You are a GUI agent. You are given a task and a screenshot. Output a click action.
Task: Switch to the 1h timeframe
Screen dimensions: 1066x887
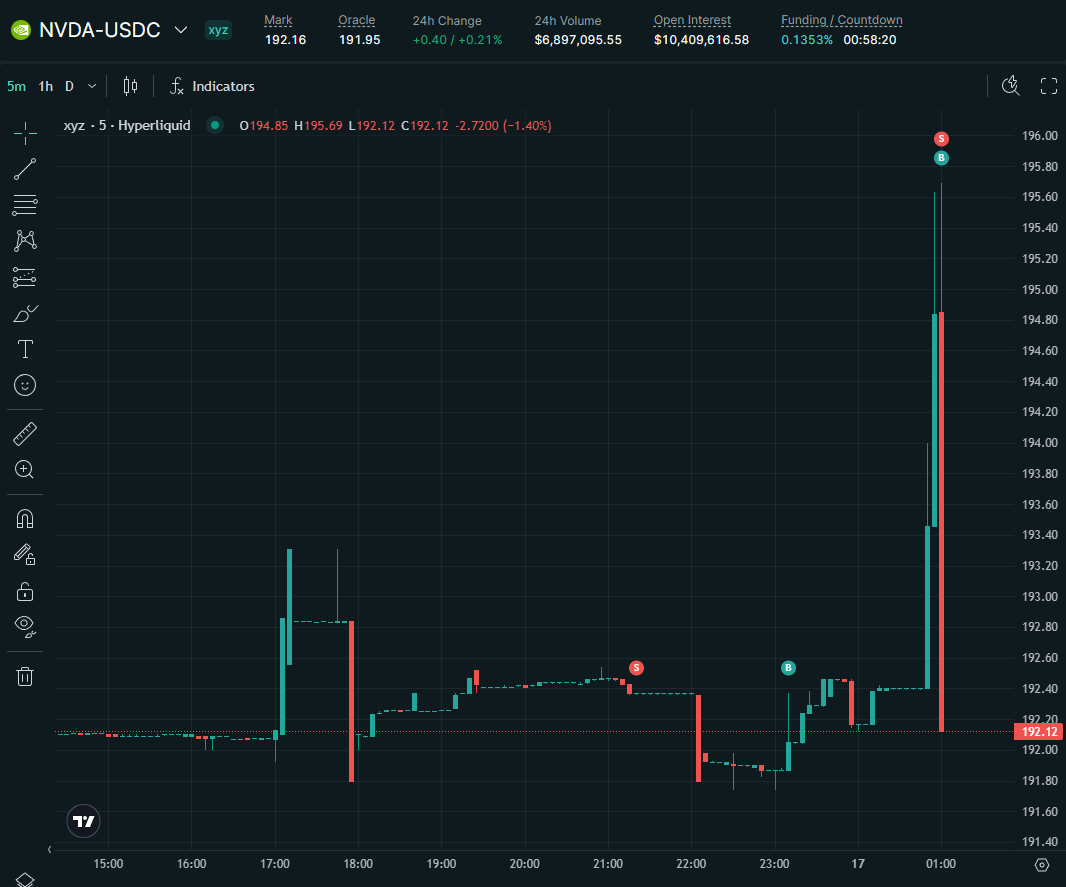pos(46,86)
